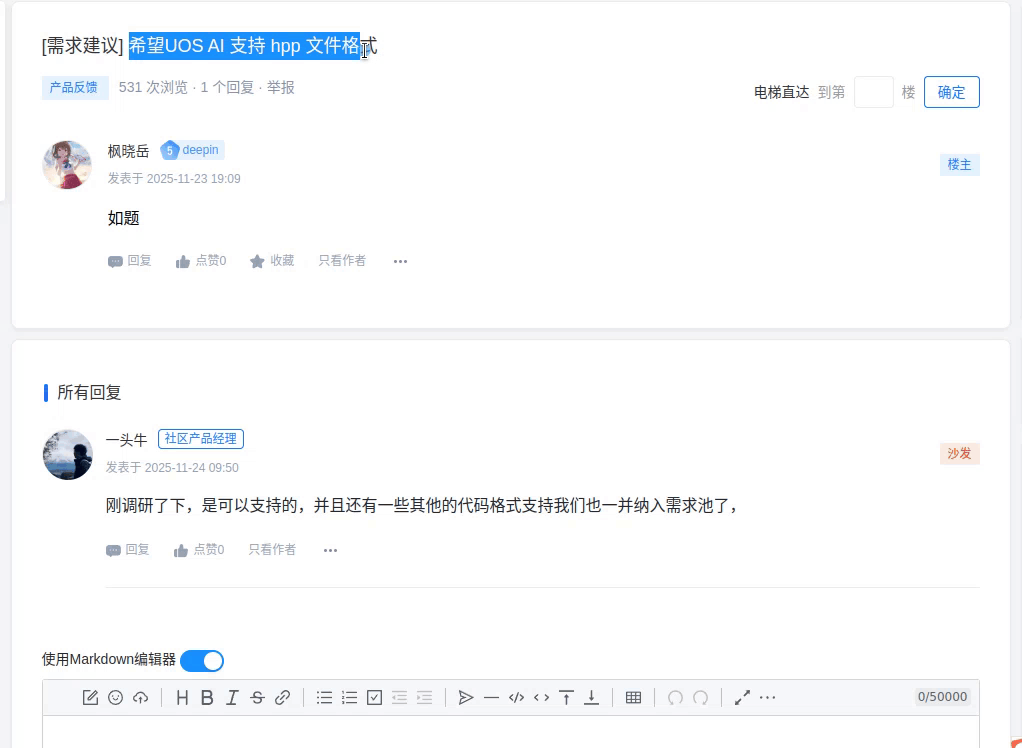
Task: Click 收藏 to favorite the post
Action: pos(272,261)
